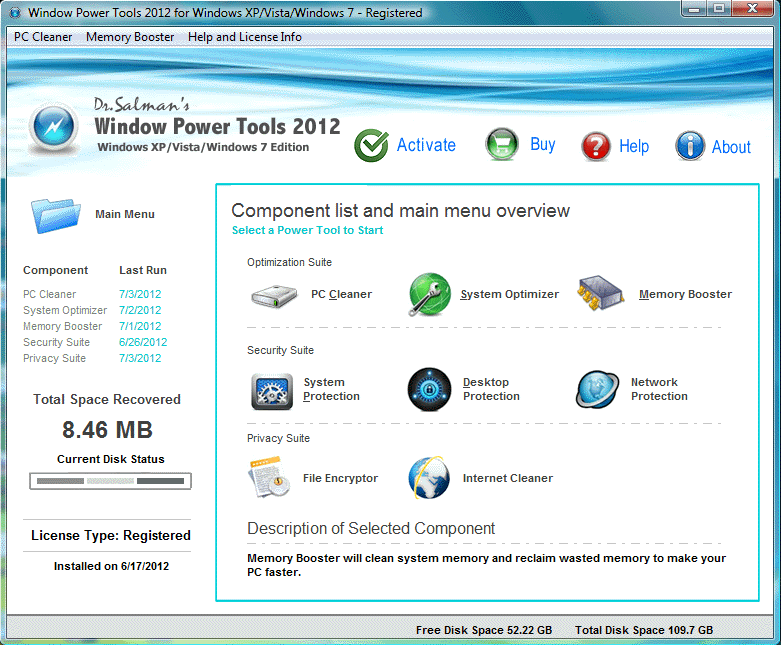Click the Installed on 6/17/2012 text
The width and height of the screenshot is (781, 645).
111,566
